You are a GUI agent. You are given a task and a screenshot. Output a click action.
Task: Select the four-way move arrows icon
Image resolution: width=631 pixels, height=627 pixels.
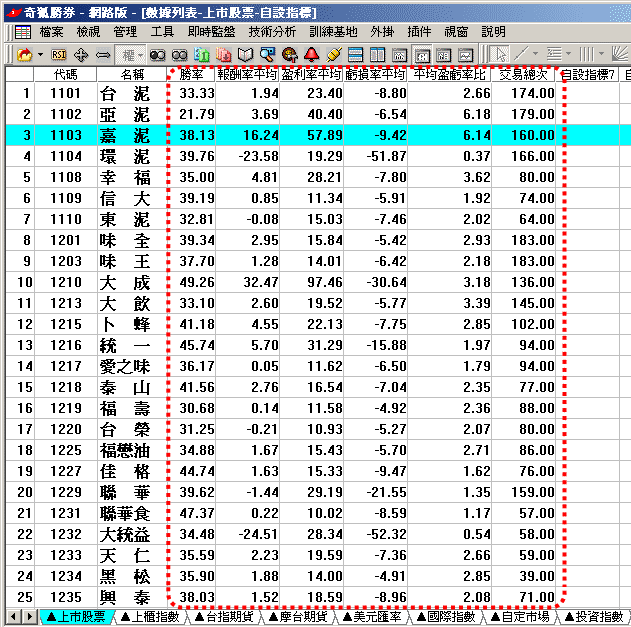pos(81,55)
